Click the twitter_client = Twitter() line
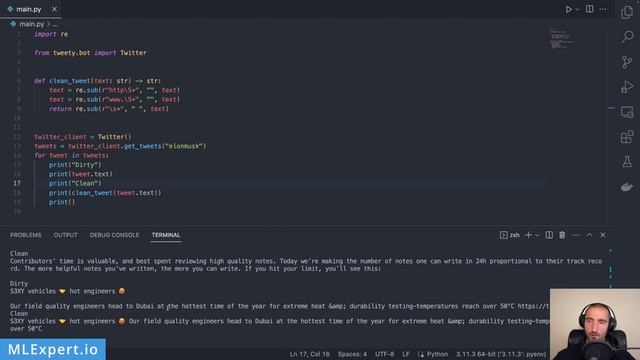 pyautogui.click(x=83, y=137)
